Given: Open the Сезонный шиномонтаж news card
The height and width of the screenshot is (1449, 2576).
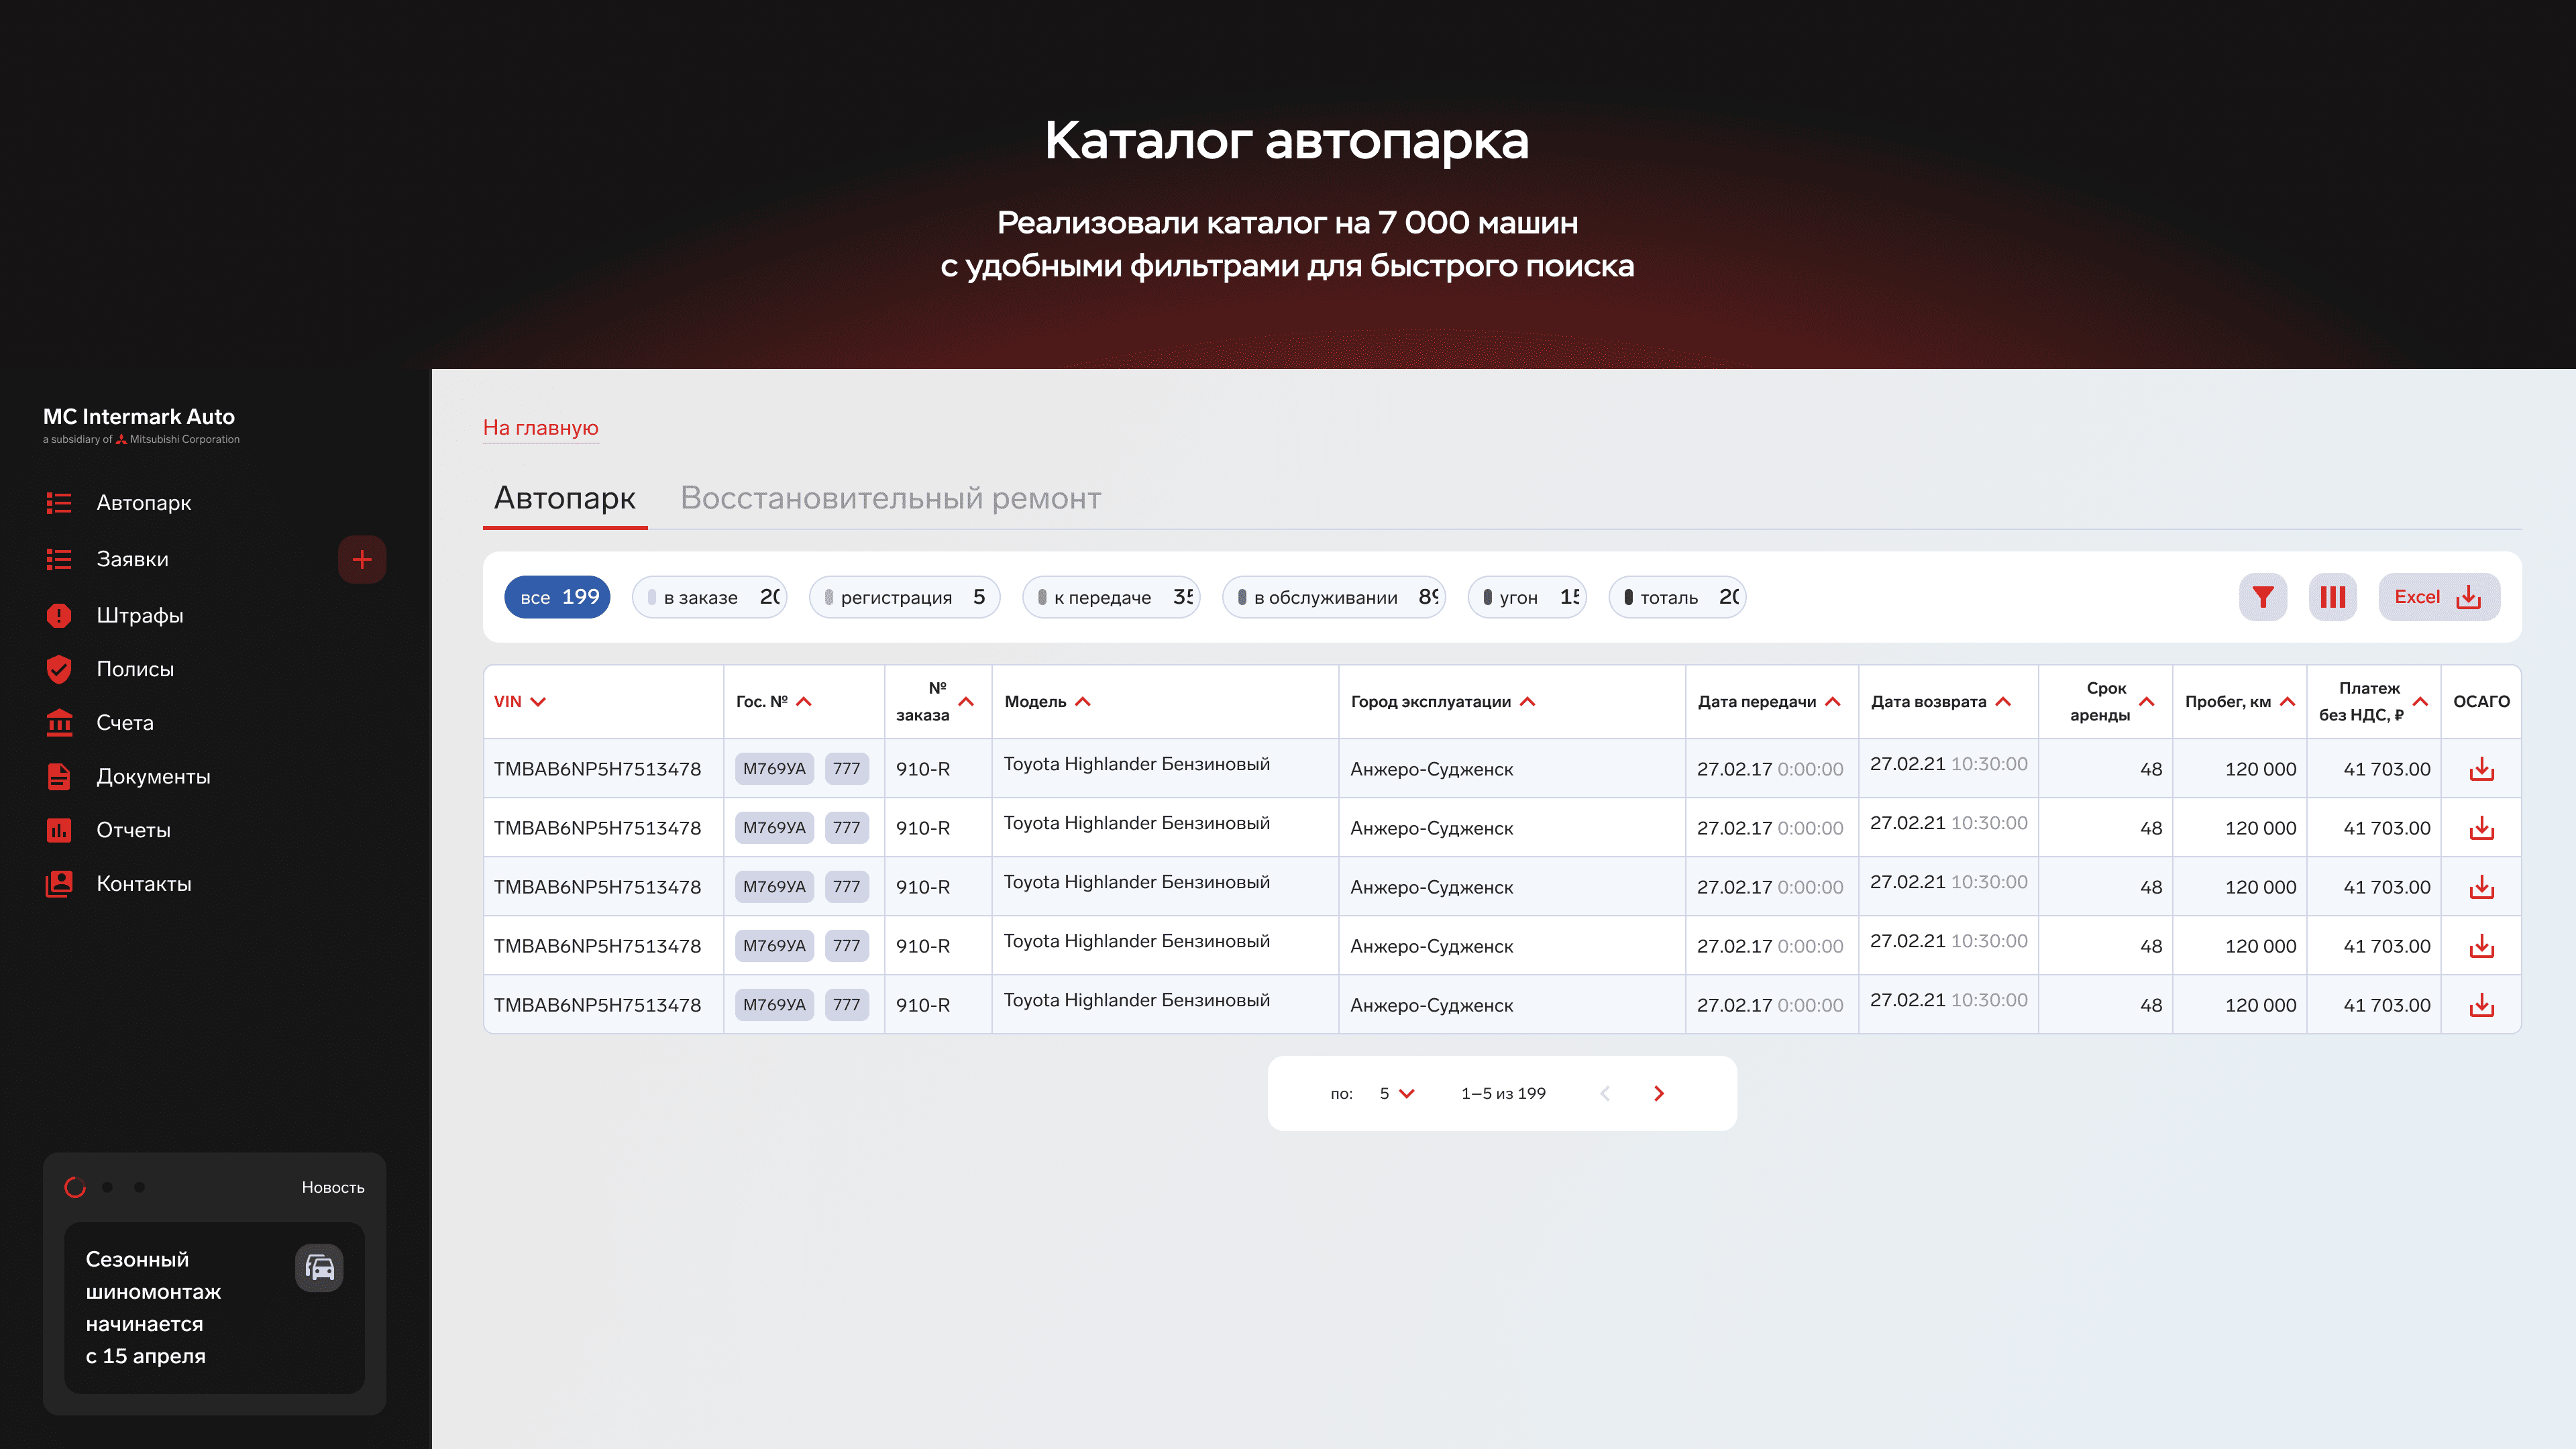Looking at the screenshot, I should [x=214, y=1308].
